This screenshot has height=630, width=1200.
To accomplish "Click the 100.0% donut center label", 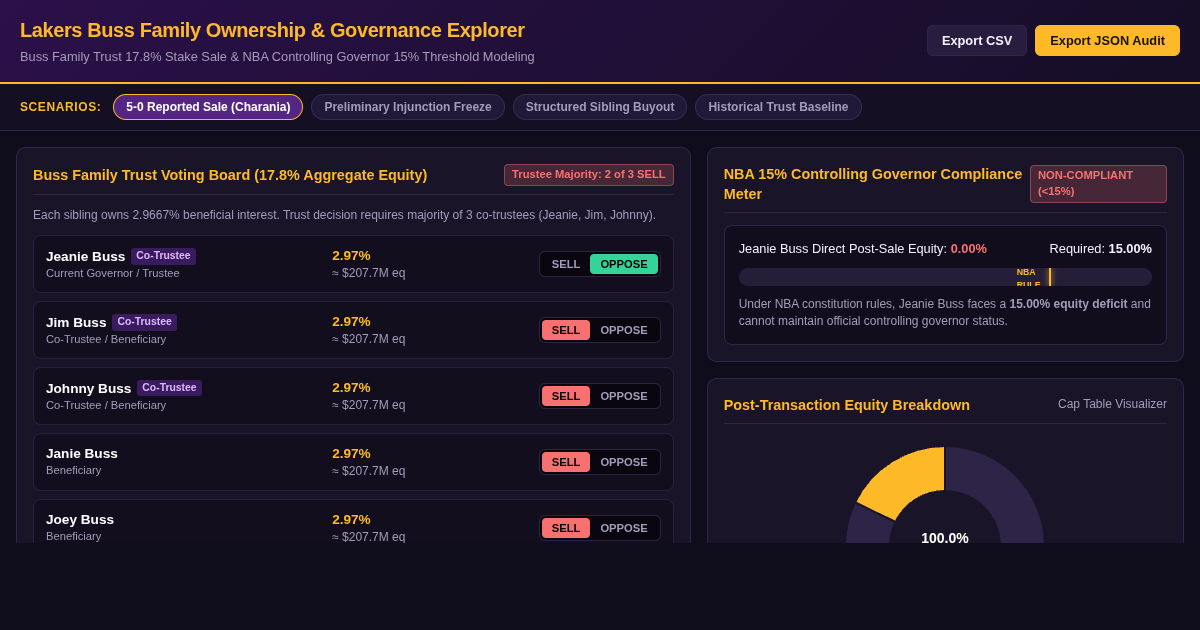I will click(x=945, y=538).
